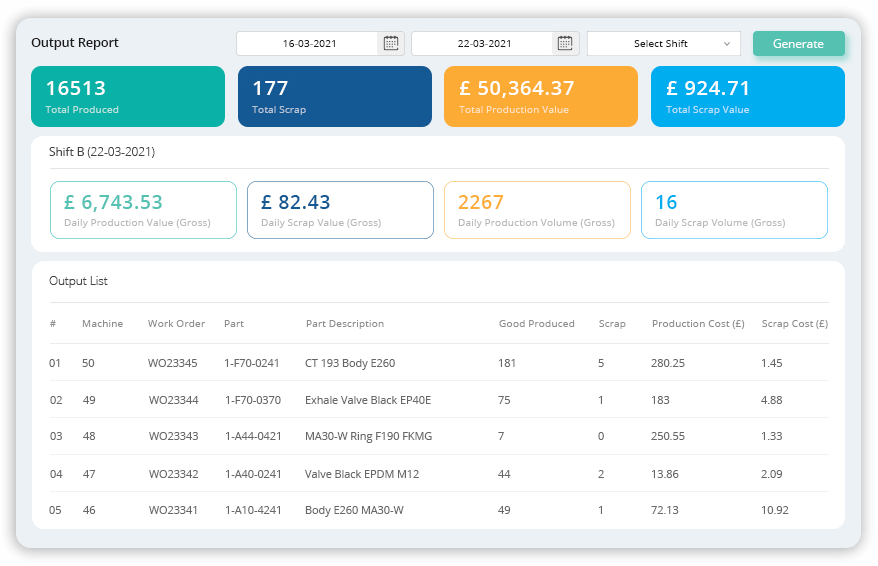
Task: Select the Total Scrap summary card
Action: [334, 97]
